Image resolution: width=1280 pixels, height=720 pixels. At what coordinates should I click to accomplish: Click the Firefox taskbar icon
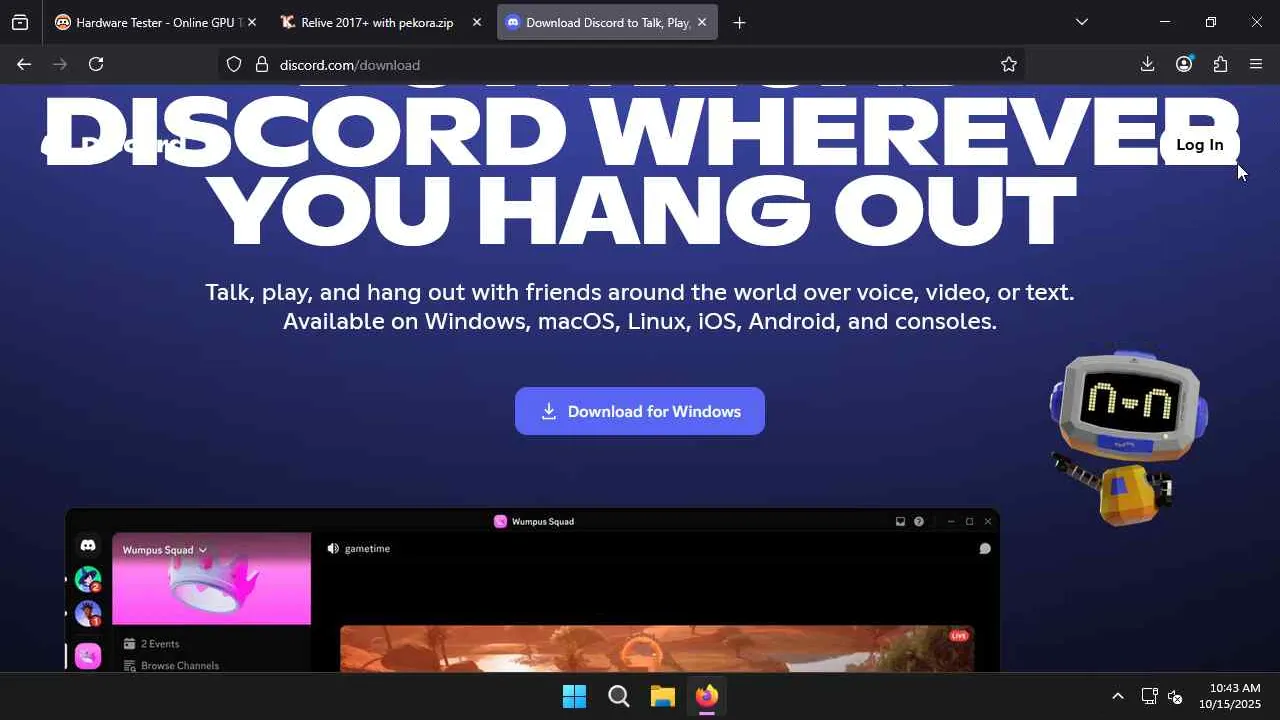tap(707, 696)
